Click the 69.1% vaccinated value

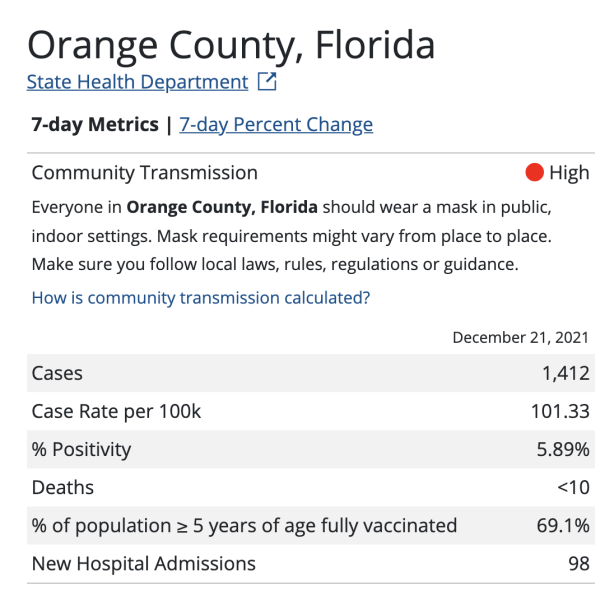565,525
